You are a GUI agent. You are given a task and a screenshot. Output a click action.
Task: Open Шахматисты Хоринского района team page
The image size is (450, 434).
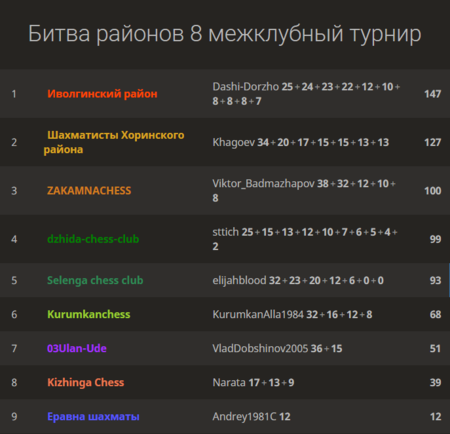click(x=114, y=142)
